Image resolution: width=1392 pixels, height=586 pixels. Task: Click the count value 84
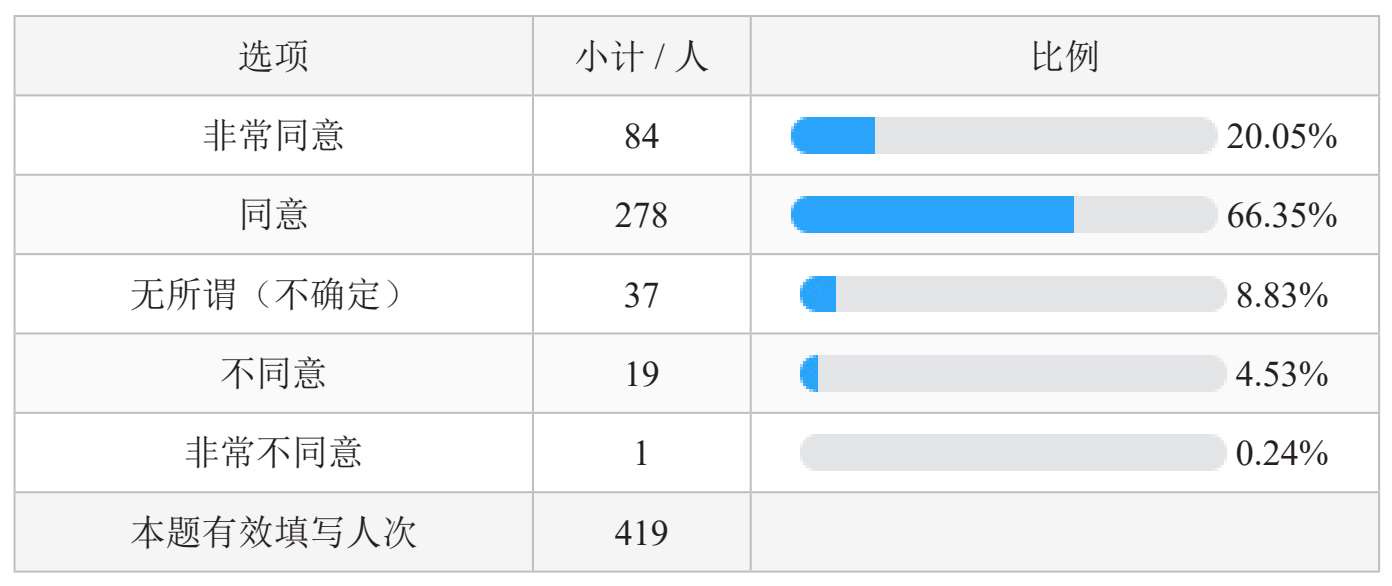(642, 136)
